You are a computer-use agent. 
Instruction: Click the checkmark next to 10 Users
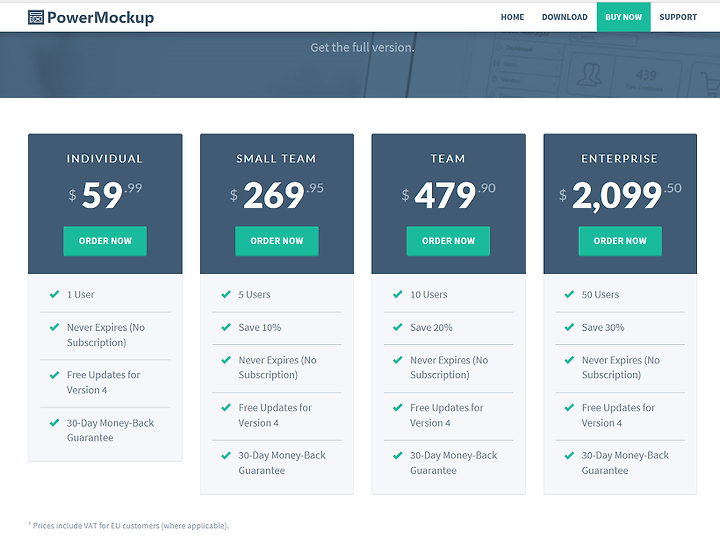[x=398, y=294]
